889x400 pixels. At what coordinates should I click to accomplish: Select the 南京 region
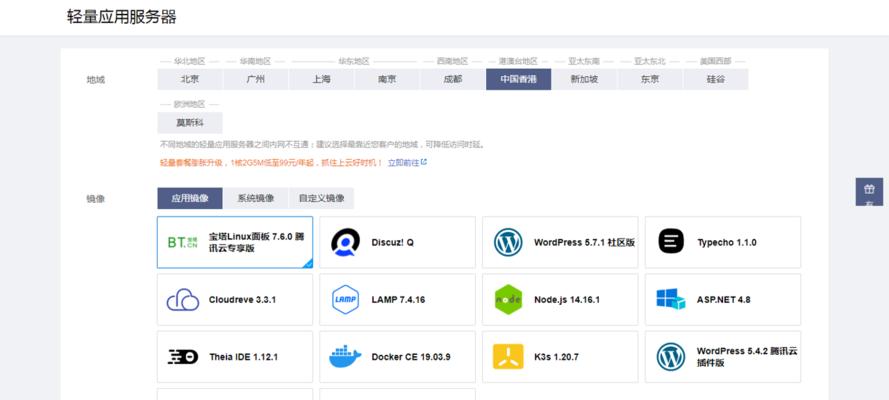point(387,79)
